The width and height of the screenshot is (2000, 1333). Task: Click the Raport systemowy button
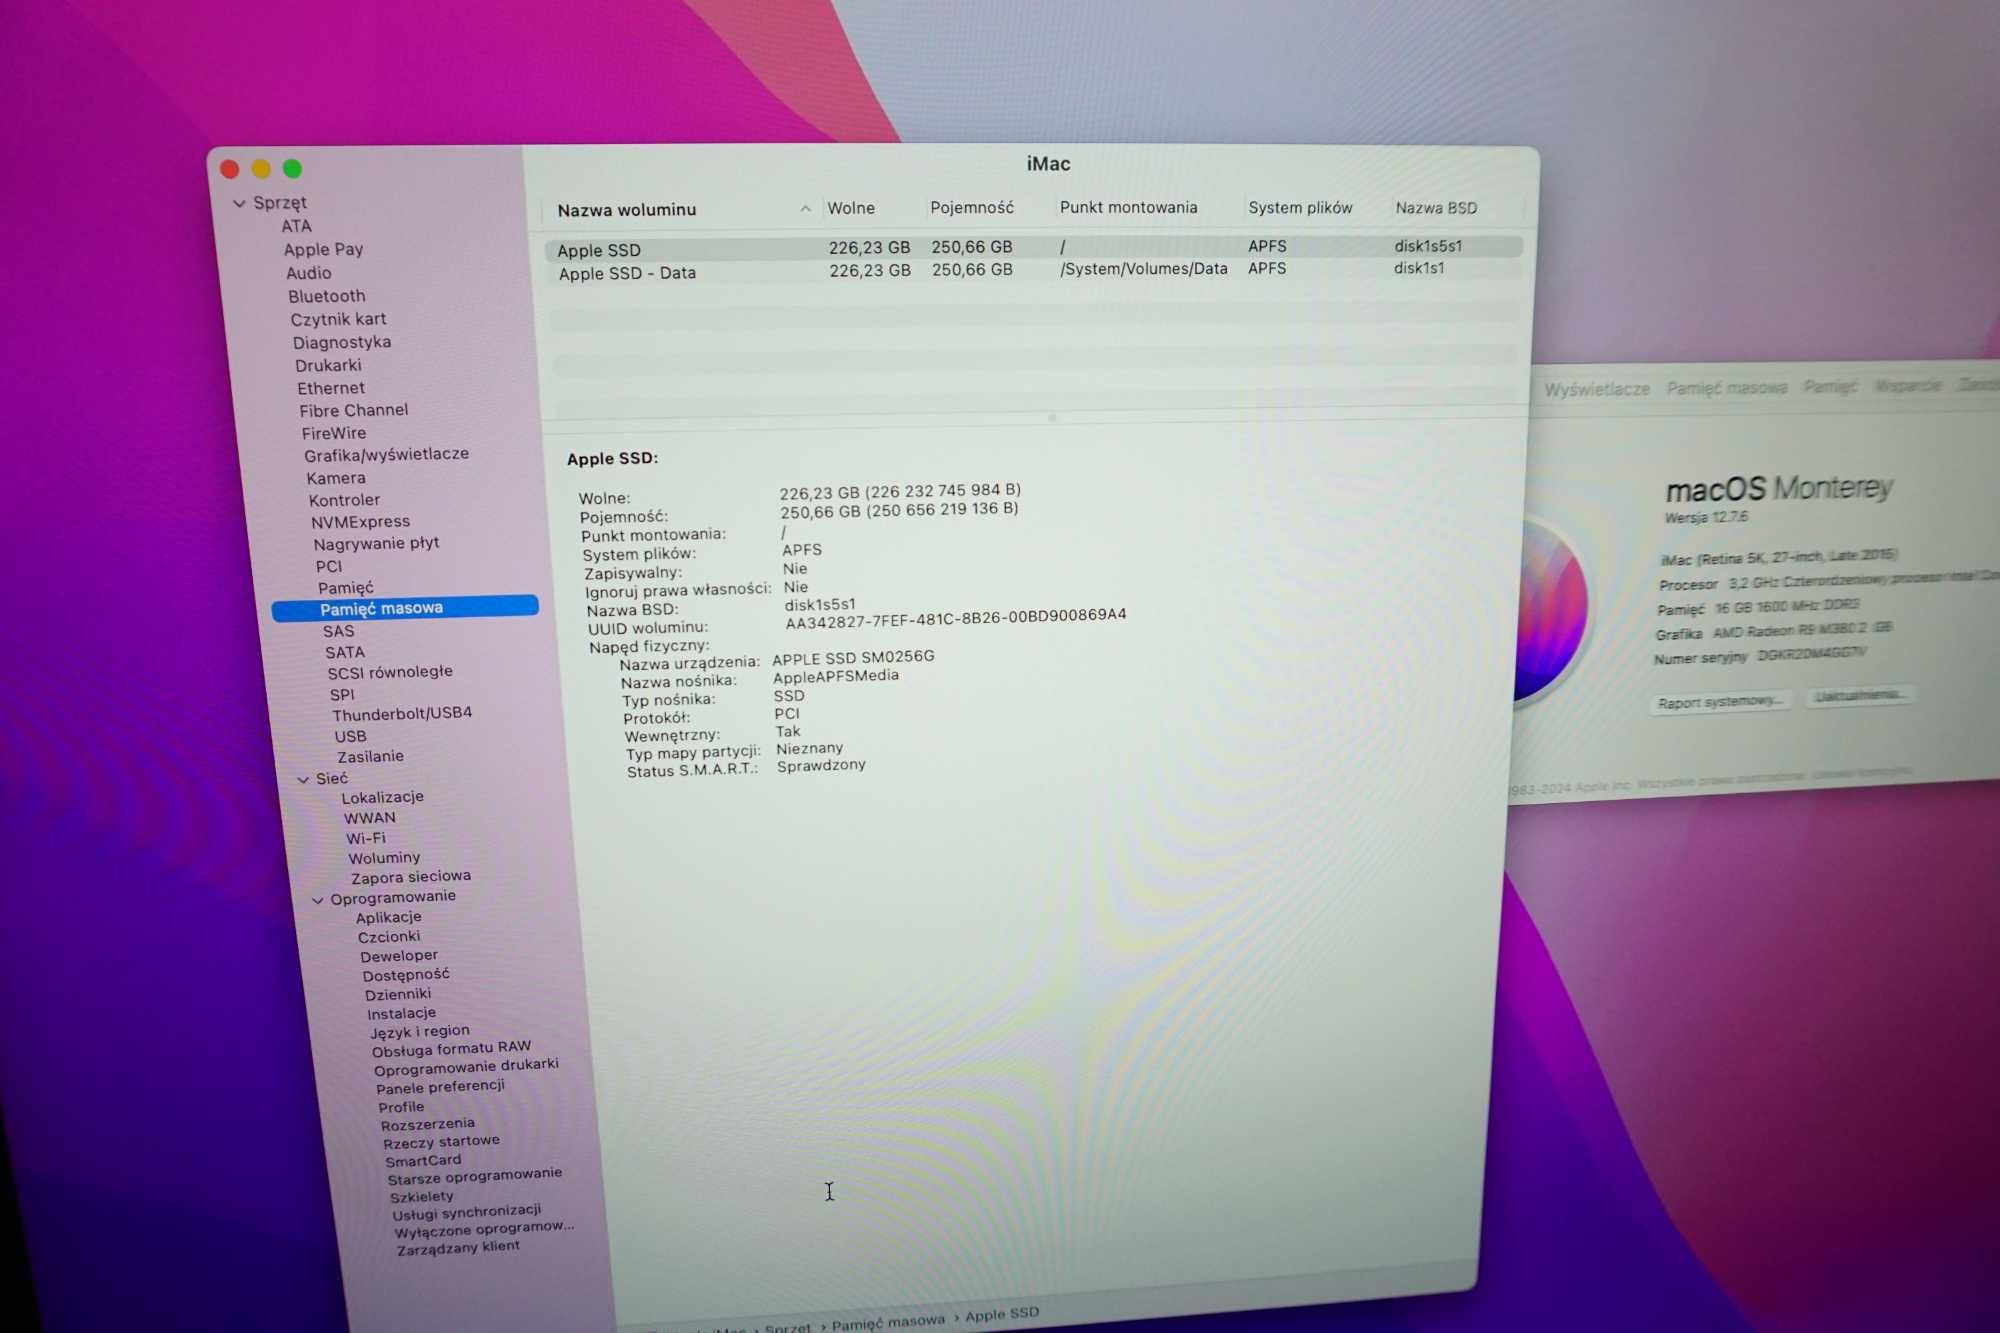point(1719,702)
